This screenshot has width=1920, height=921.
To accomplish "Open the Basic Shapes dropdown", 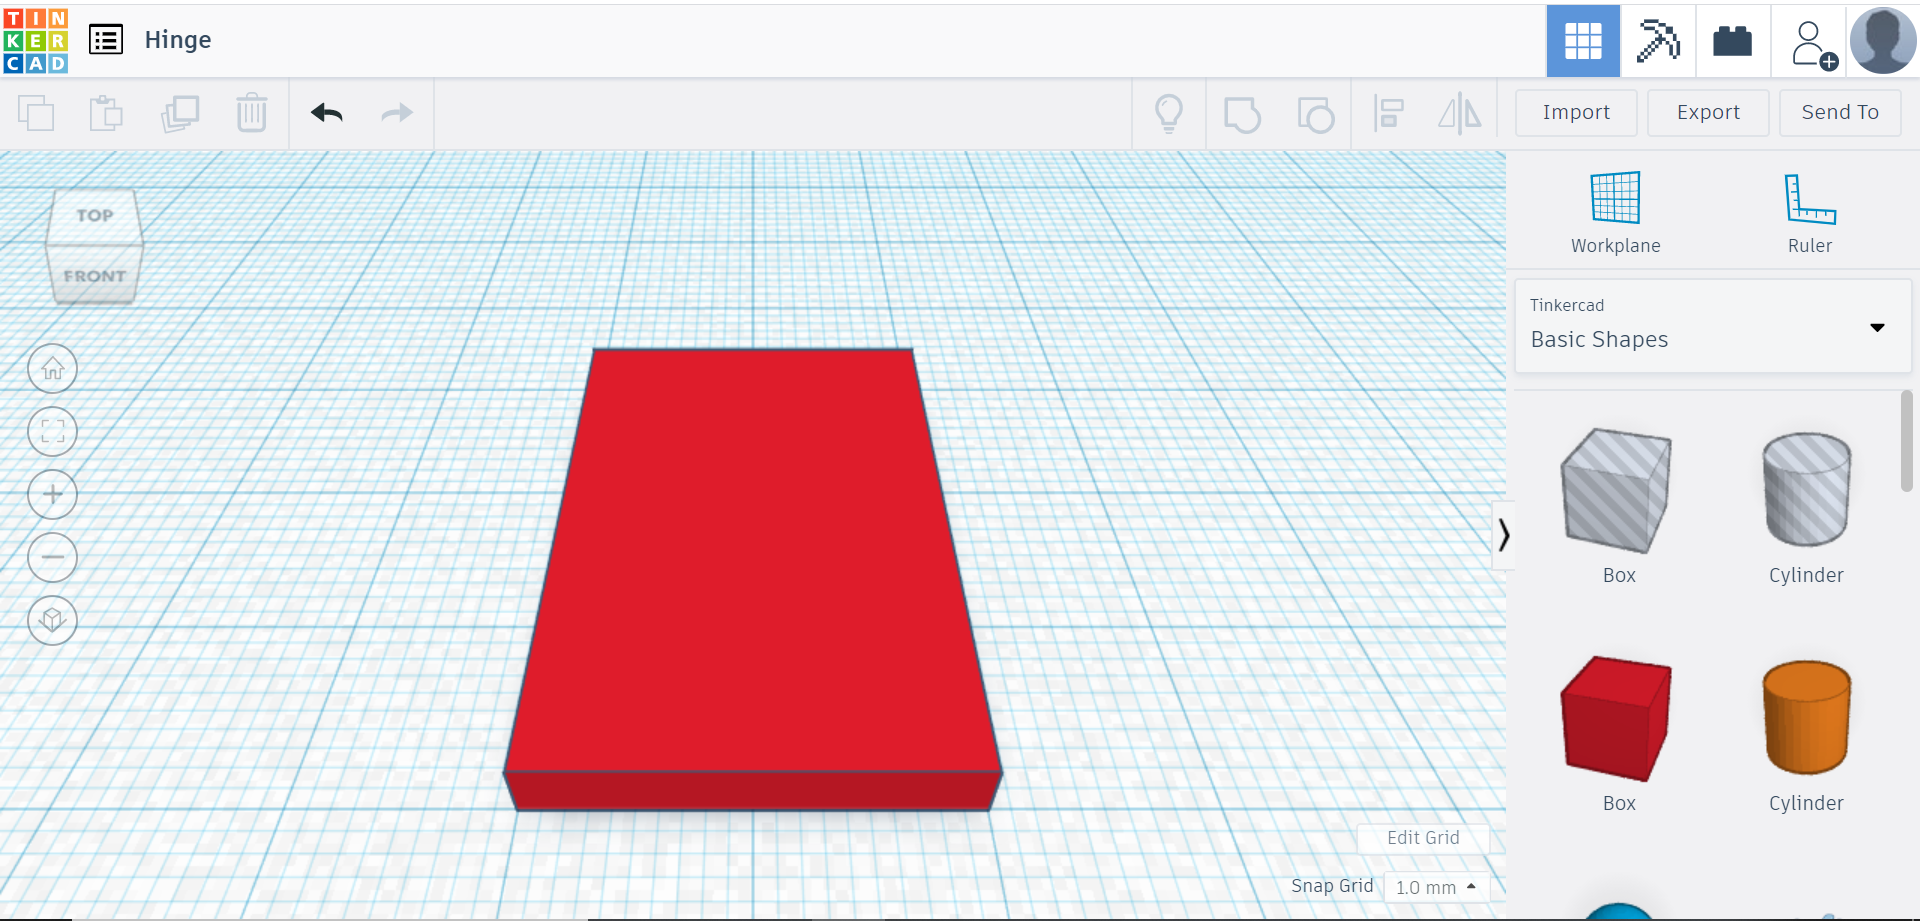I will (x=1877, y=327).
